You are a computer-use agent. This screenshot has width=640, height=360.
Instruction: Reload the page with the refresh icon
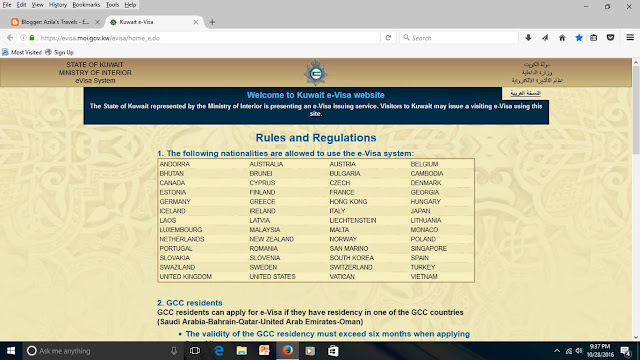point(388,38)
